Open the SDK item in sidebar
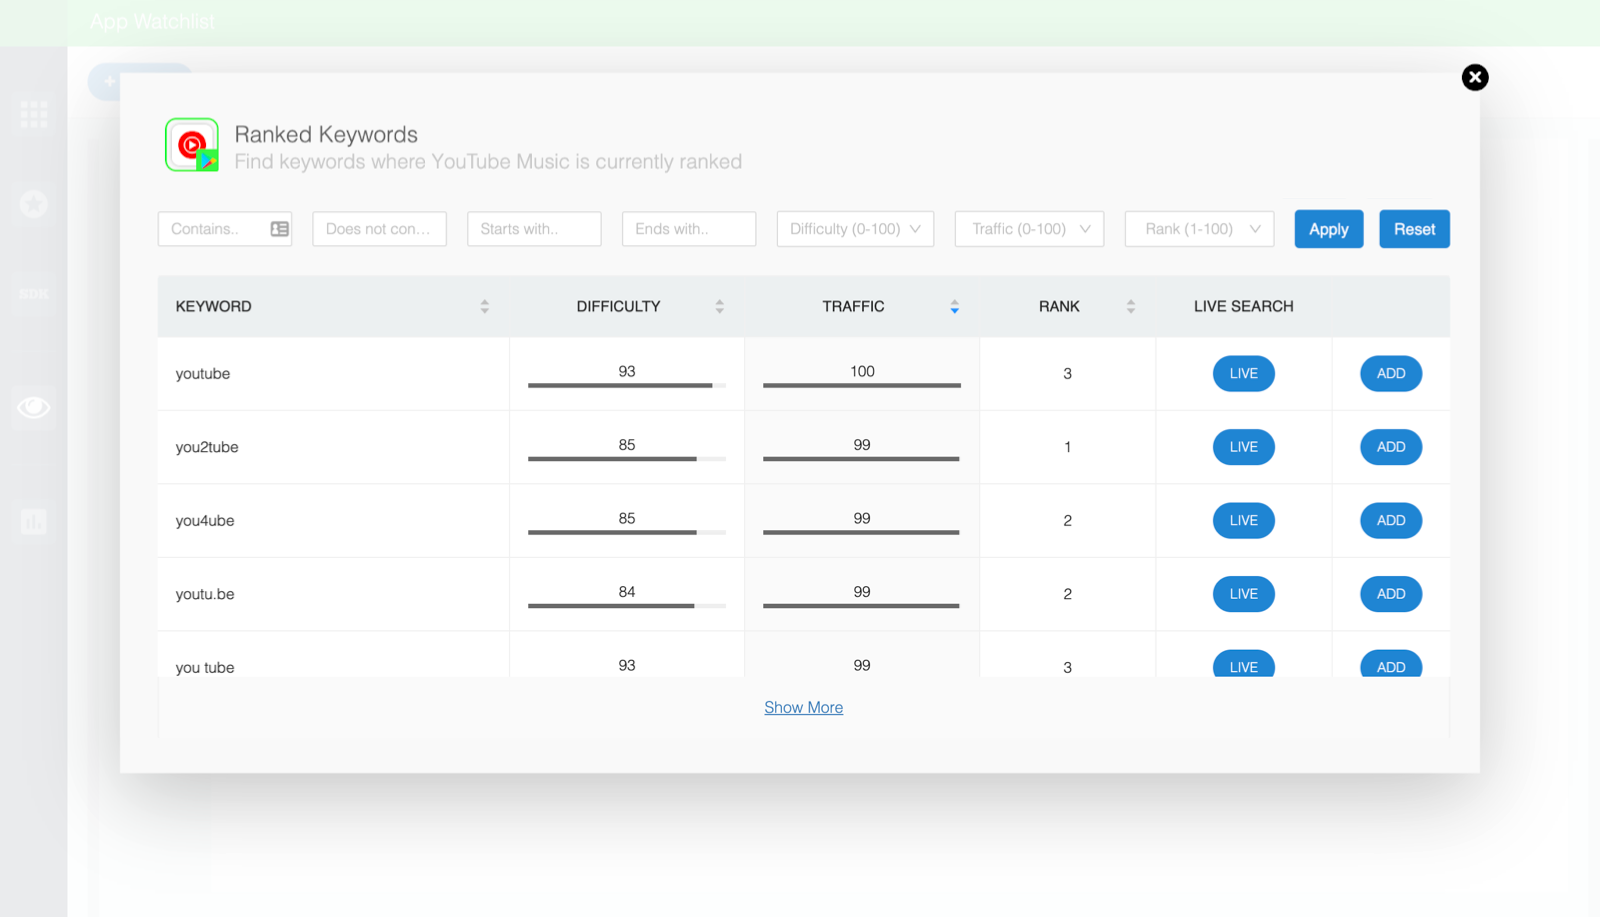The image size is (1600, 917). (34, 294)
